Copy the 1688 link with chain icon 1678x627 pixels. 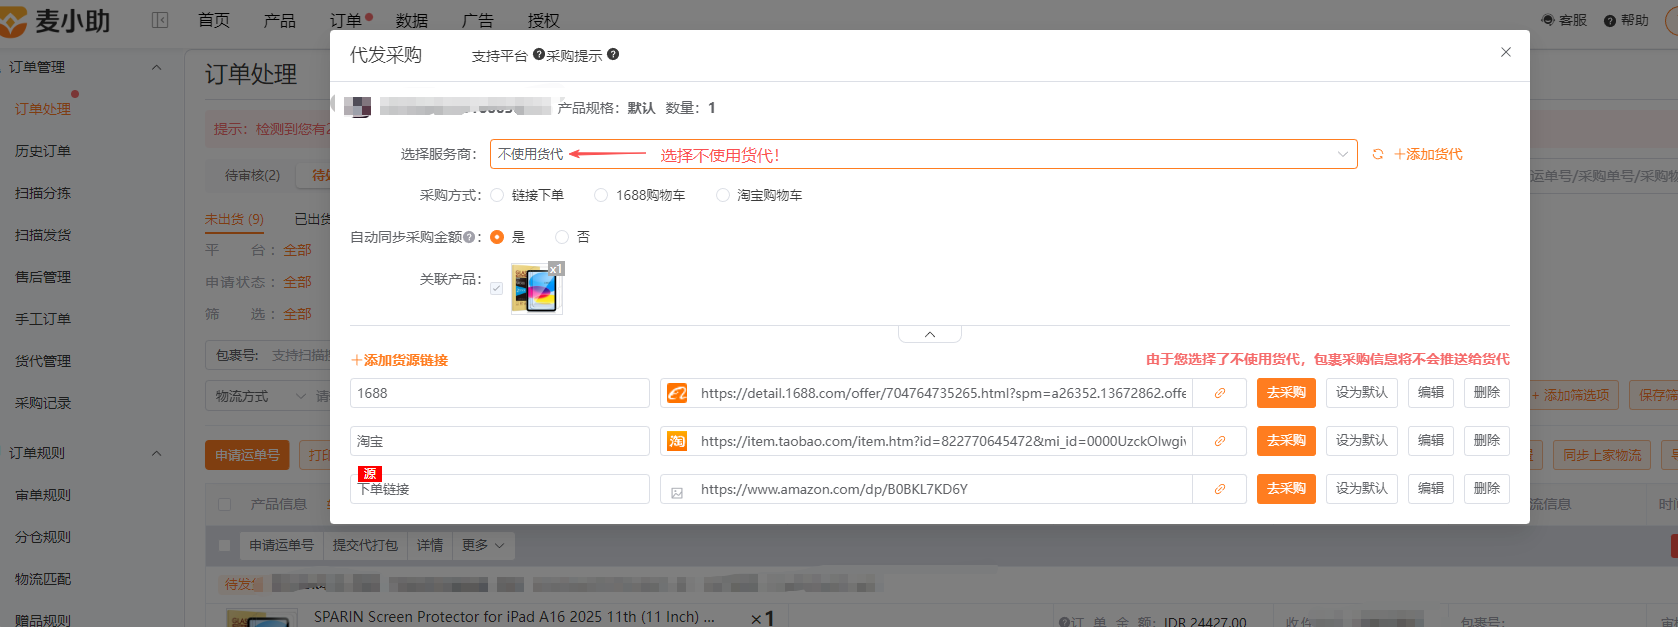tap(1220, 393)
